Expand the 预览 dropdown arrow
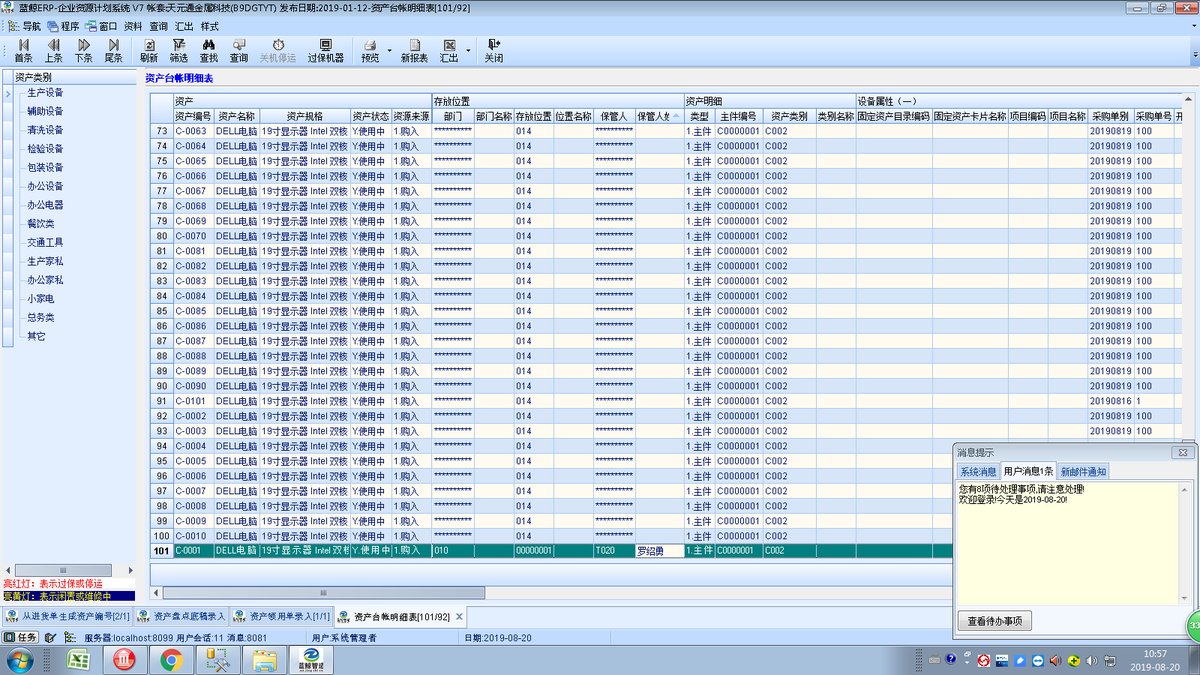 (389, 51)
